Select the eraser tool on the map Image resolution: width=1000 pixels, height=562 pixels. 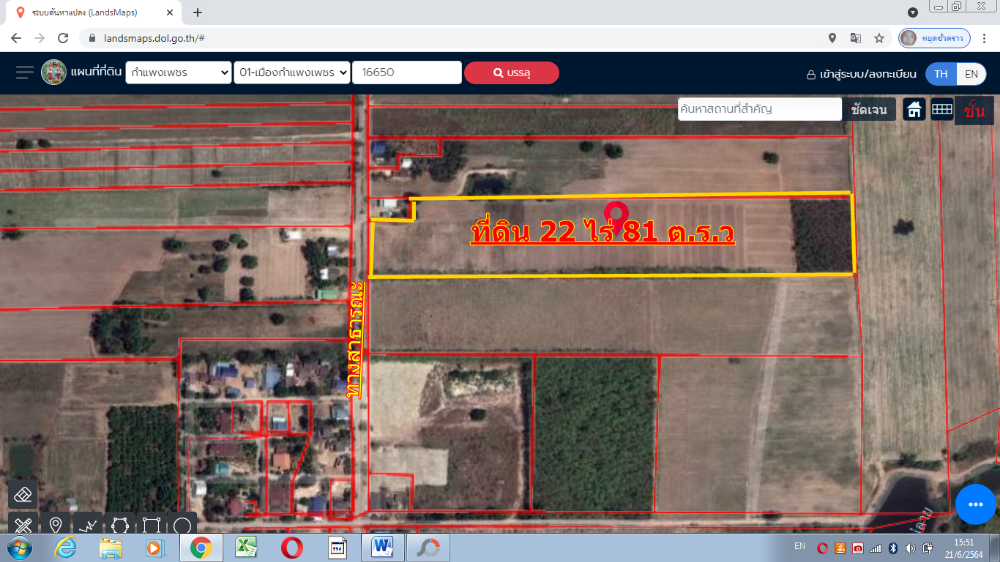point(23,495)
